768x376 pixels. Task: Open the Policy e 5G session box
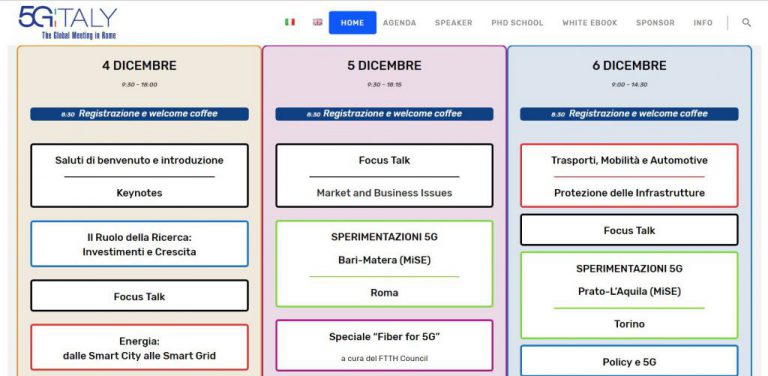(629, 361)
